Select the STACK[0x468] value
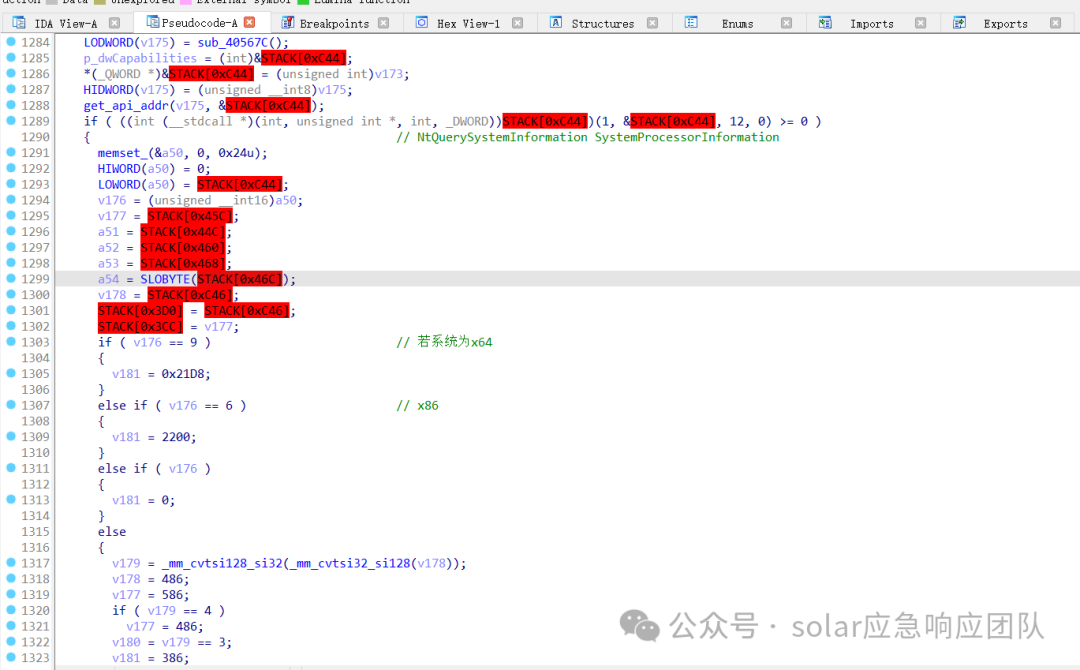The width and height of the screenshot is (1080, 670). point(183,264)
